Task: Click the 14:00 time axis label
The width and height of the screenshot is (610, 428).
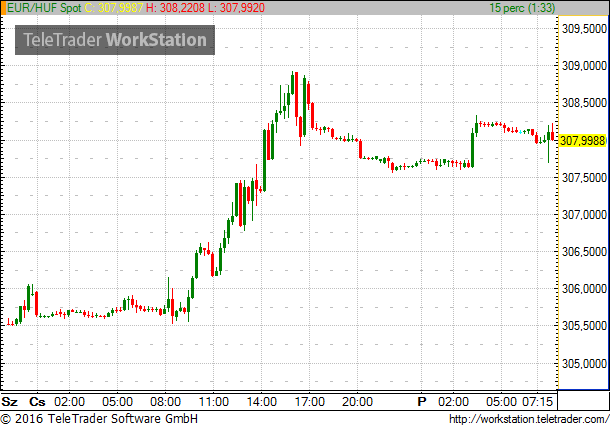Action: 261,401
